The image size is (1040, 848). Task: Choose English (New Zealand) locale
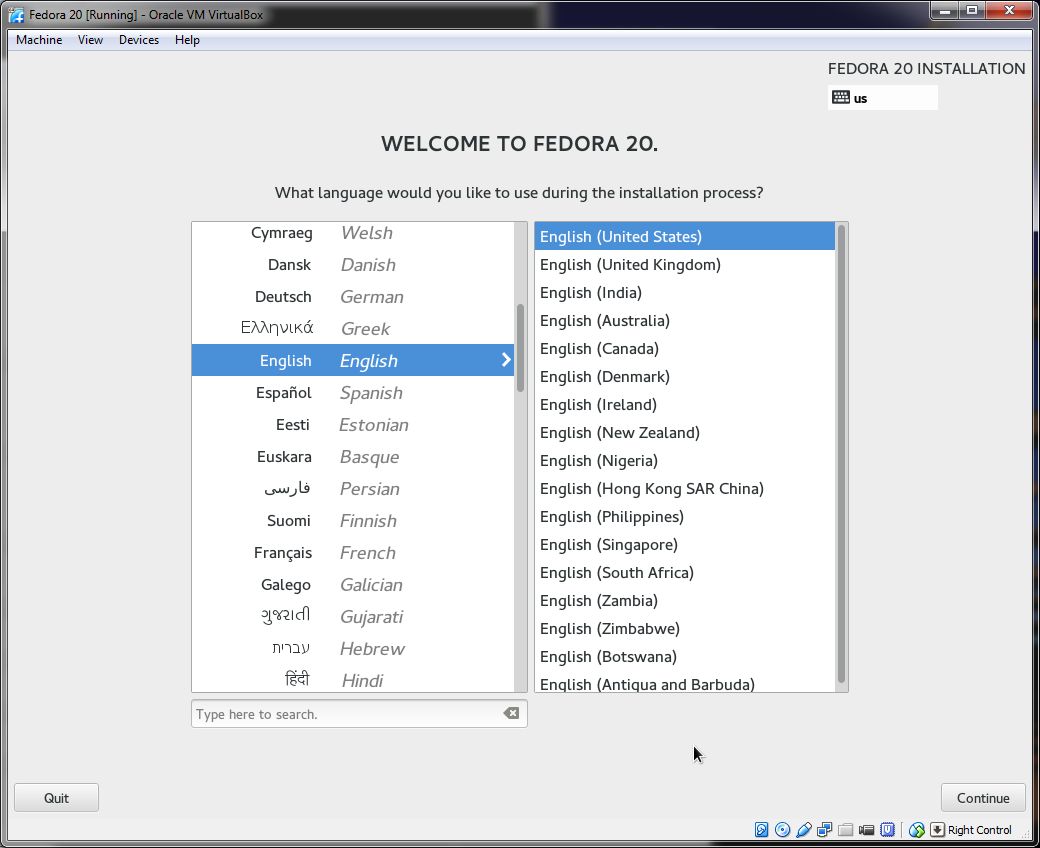pos(684,432)
